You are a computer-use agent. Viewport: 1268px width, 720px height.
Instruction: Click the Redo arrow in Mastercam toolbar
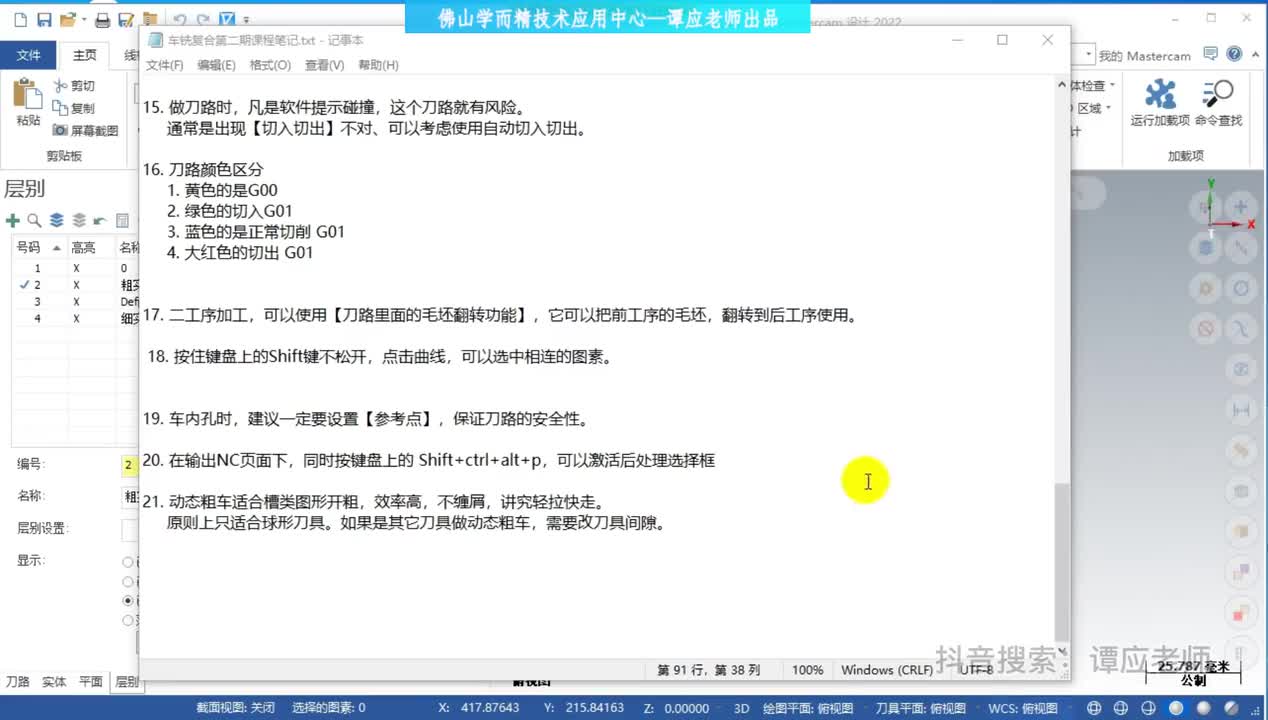[x=203, y=19]
